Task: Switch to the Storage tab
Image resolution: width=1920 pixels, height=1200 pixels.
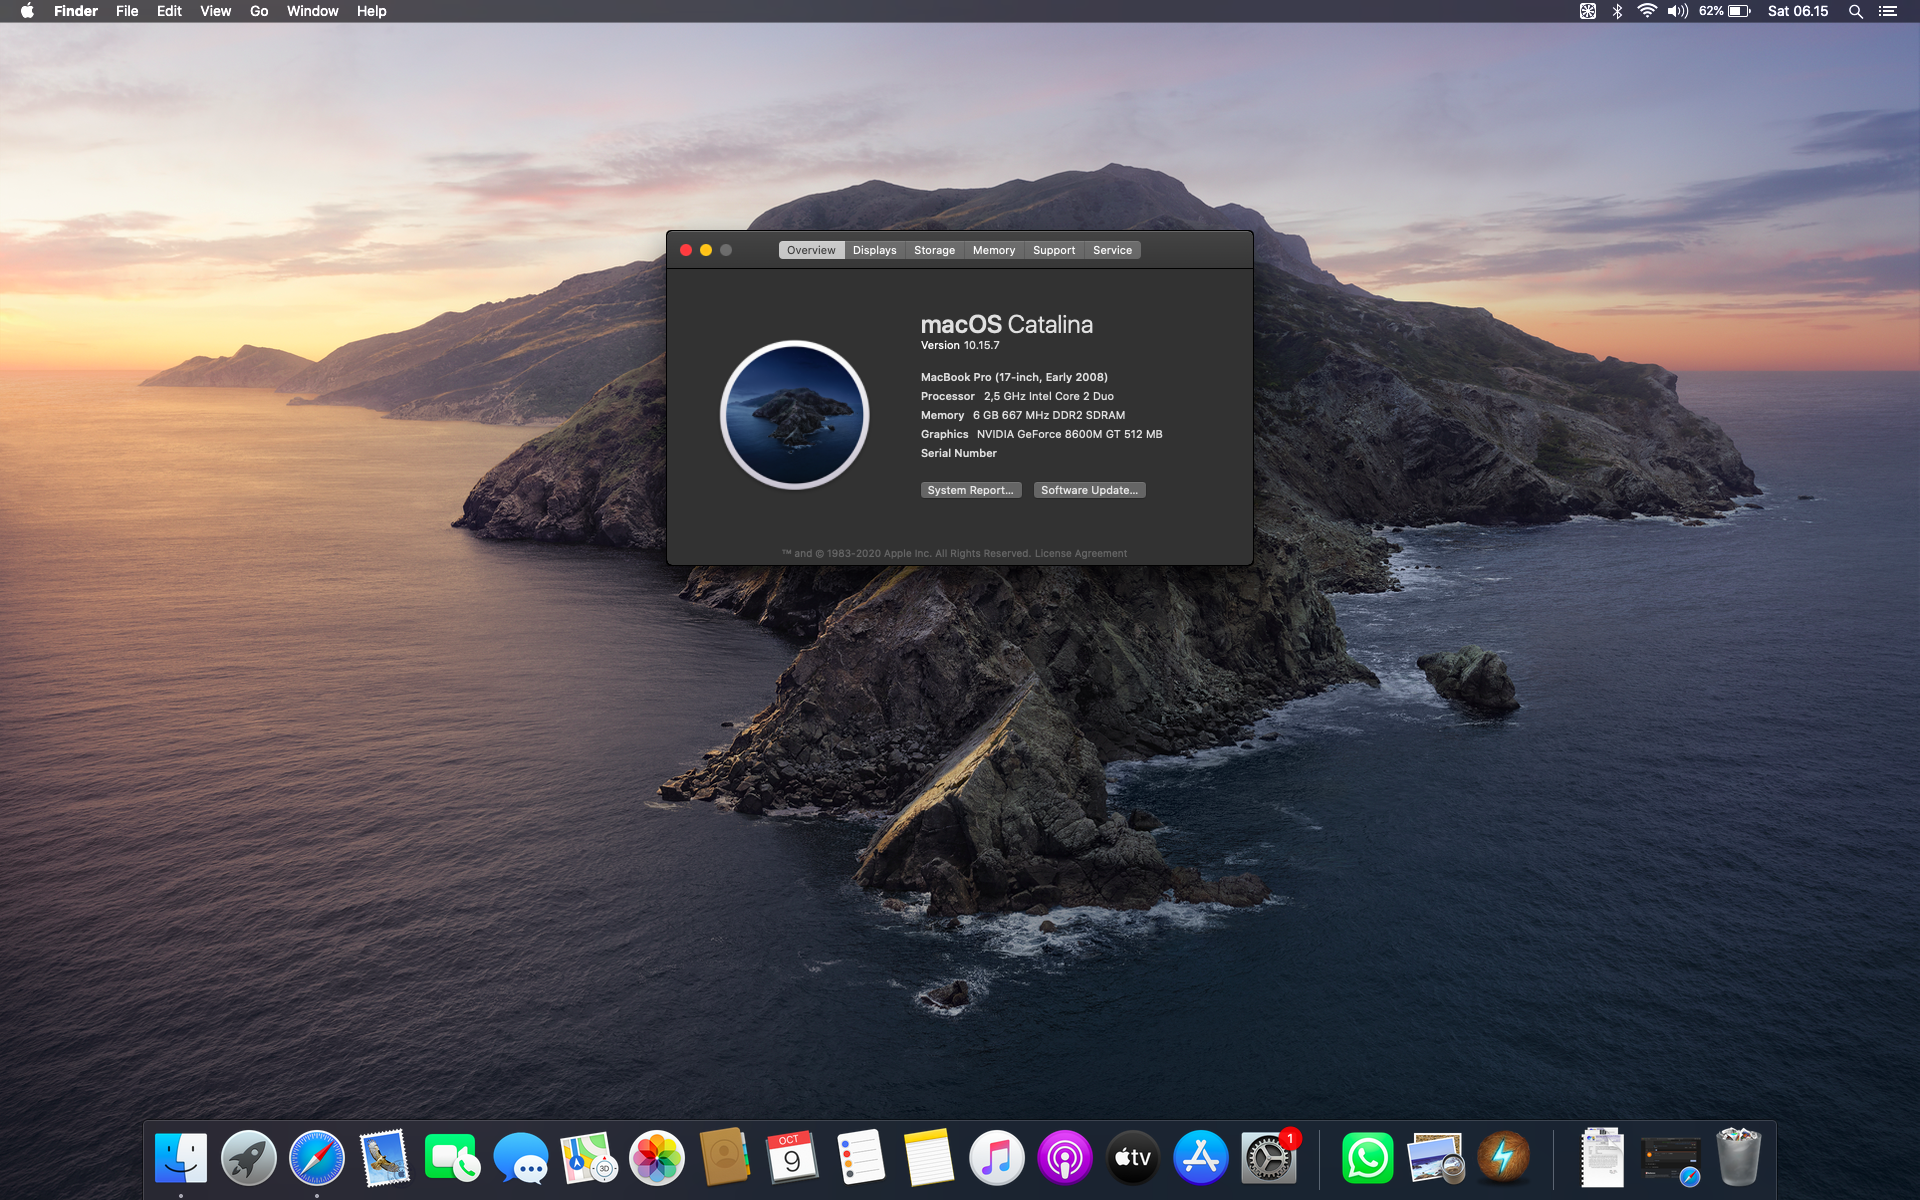Action: (x=934, y=250)
